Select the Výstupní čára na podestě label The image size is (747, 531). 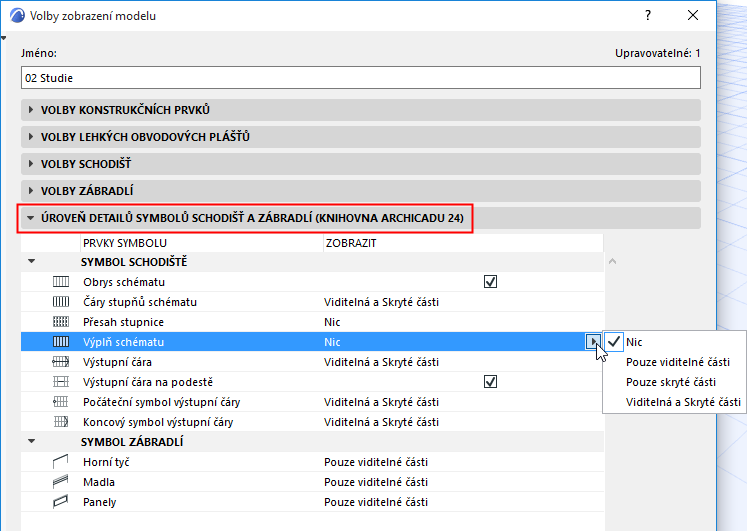coord(148,382)
